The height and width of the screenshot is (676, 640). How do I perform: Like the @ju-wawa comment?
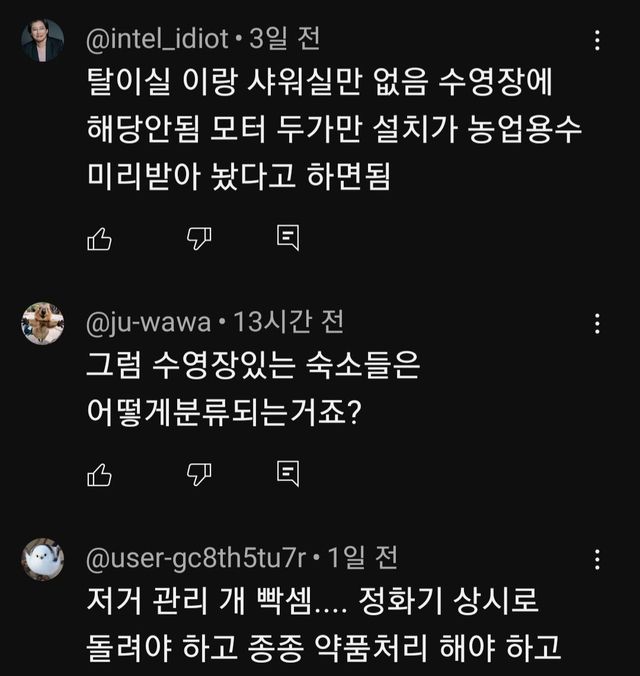coord(99,473)
